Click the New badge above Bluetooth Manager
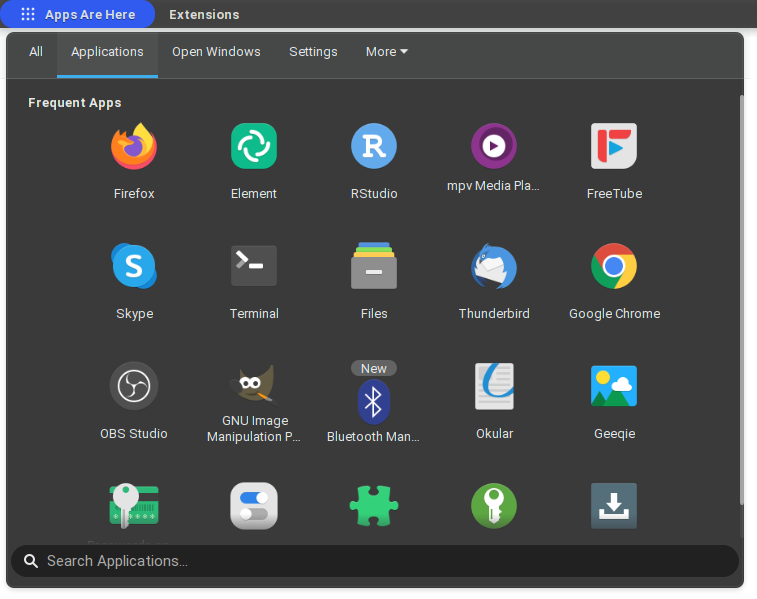Image resolution: width=757 pixels, height=599 pixels. click(x=374, y=368)
